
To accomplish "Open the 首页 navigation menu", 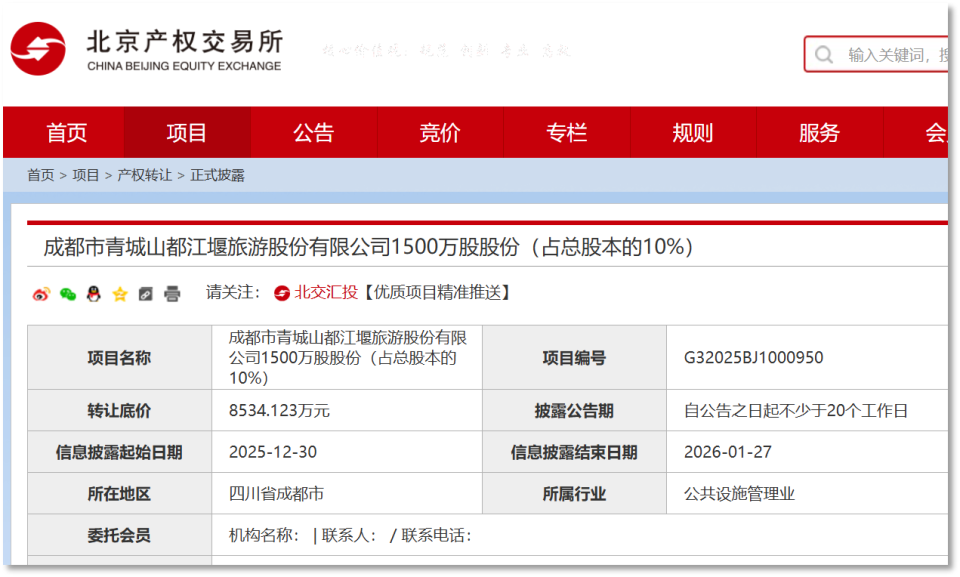I will pos(66,131).
